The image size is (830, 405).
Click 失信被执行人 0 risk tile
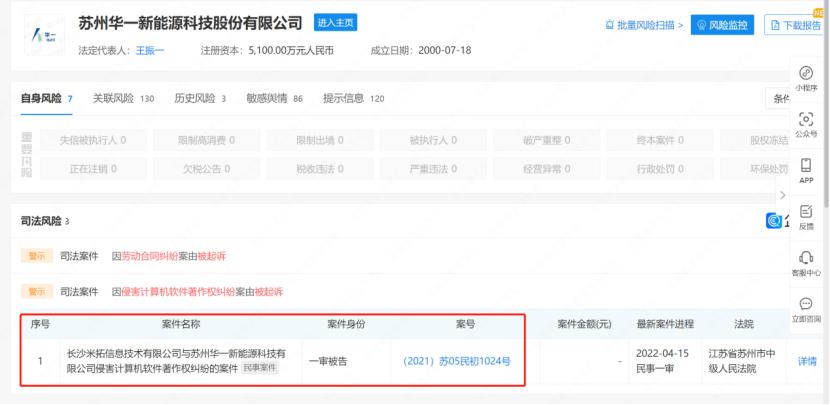(93, 140)
